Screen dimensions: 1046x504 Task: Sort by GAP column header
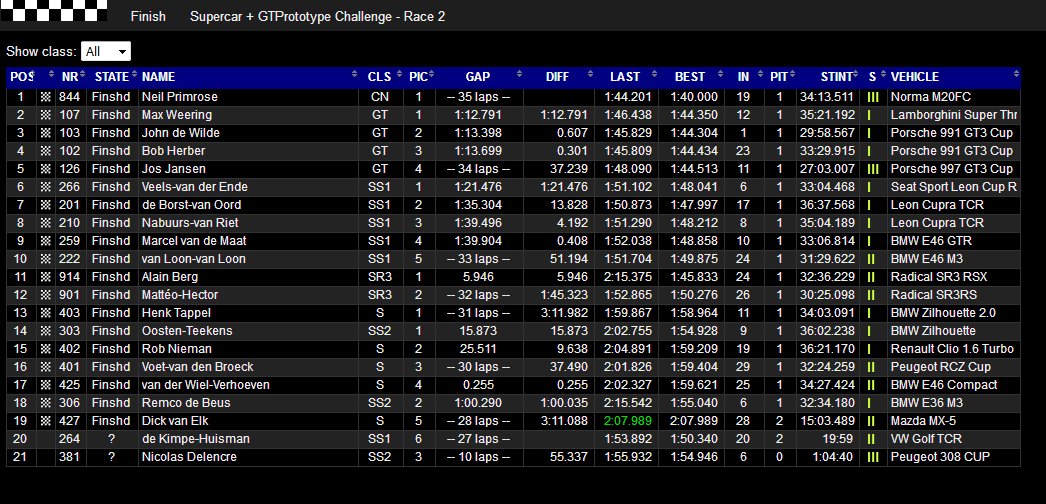pyautogui.click(x=479, y=77)
